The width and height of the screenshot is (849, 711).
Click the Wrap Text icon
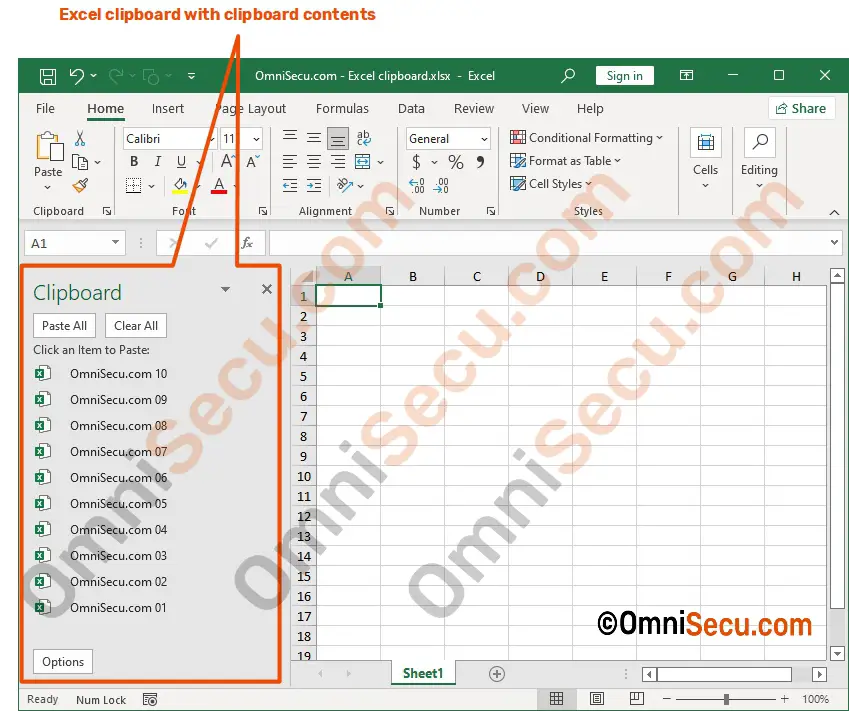click(x=363, y=139)
